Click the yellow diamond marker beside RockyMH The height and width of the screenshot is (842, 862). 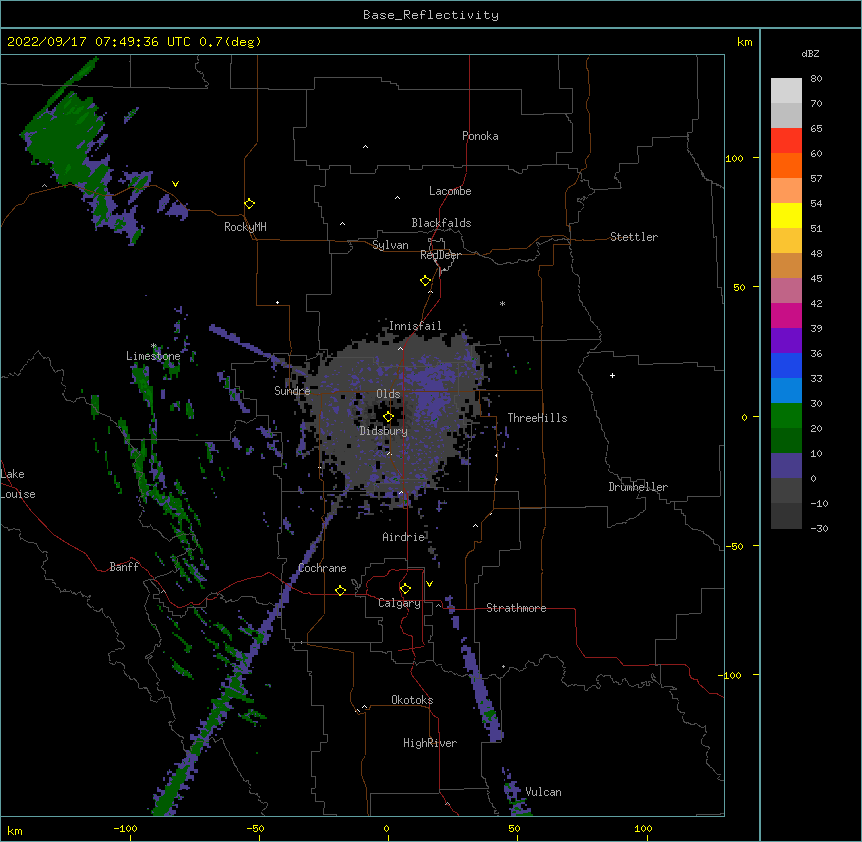(250, 204)
